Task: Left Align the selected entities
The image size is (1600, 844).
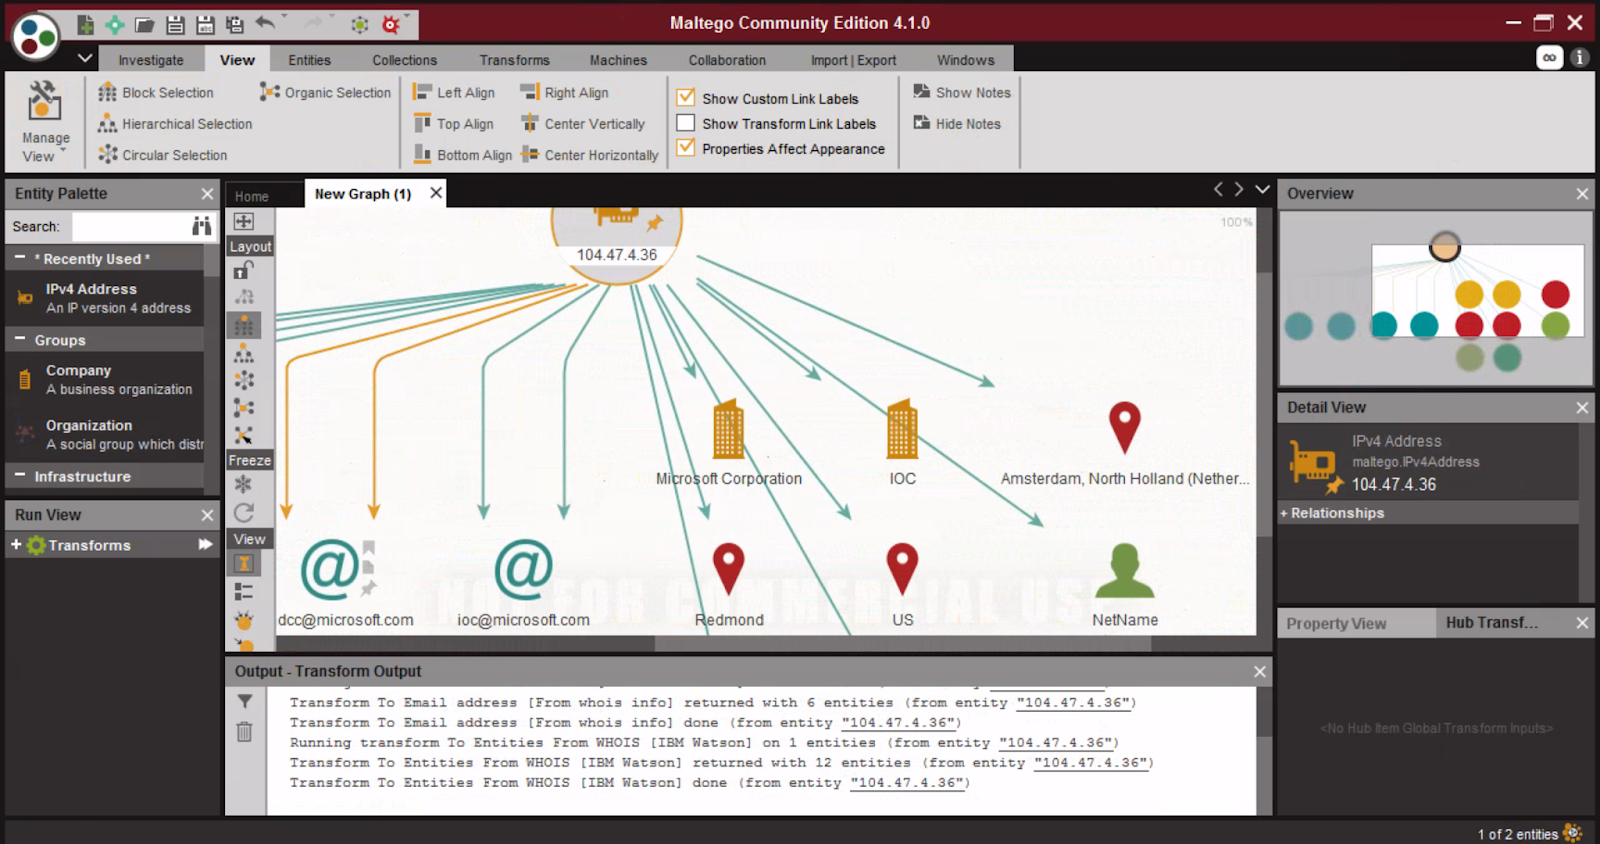Action: click(x=454, y=93)
